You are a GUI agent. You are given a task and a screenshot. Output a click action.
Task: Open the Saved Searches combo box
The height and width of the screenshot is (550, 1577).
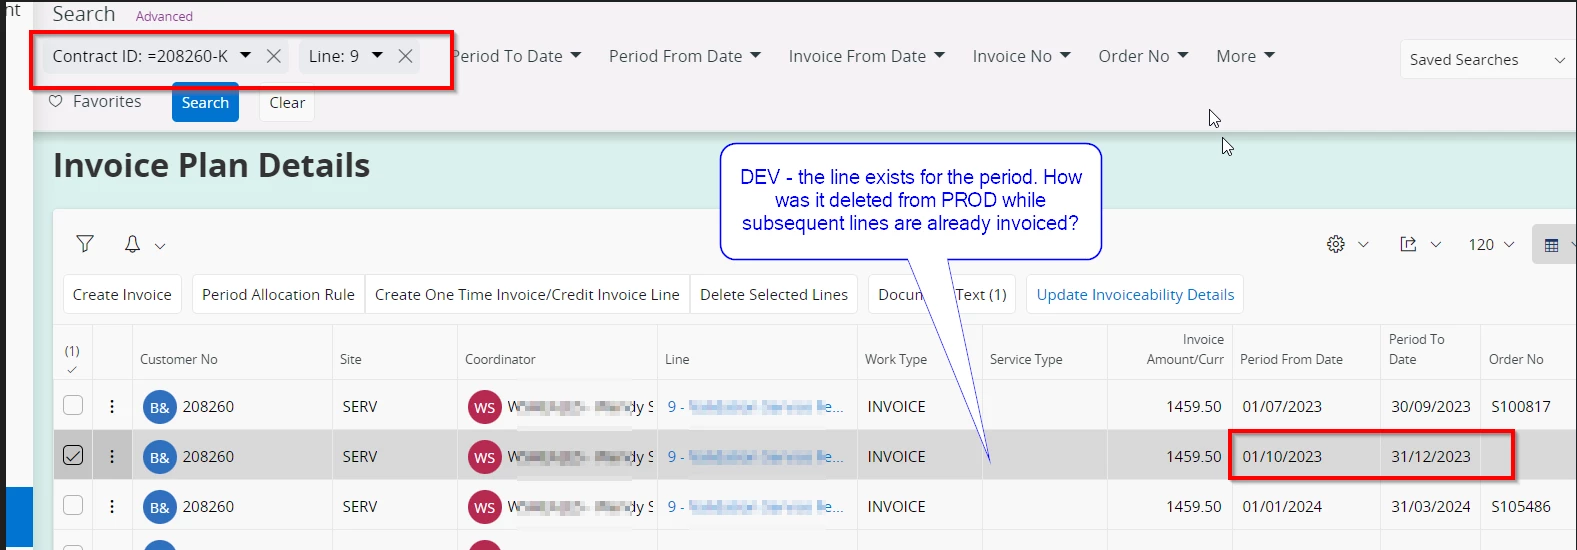[1487, 59]
